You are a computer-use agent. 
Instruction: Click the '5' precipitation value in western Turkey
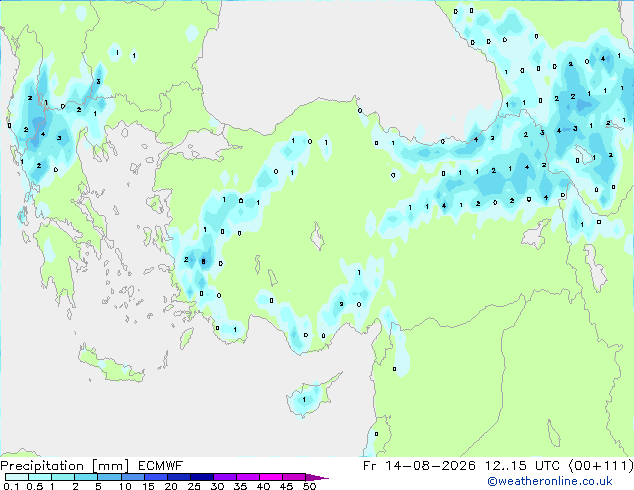click(x=203, y=262)
